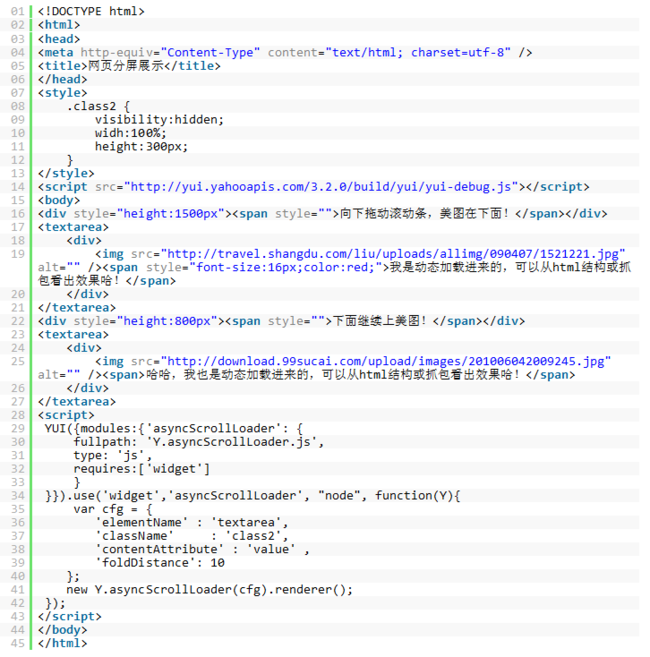Click </textarea> closing tag on line 27
The width and height of the screenshot is (650, 657).
point(77,401)
